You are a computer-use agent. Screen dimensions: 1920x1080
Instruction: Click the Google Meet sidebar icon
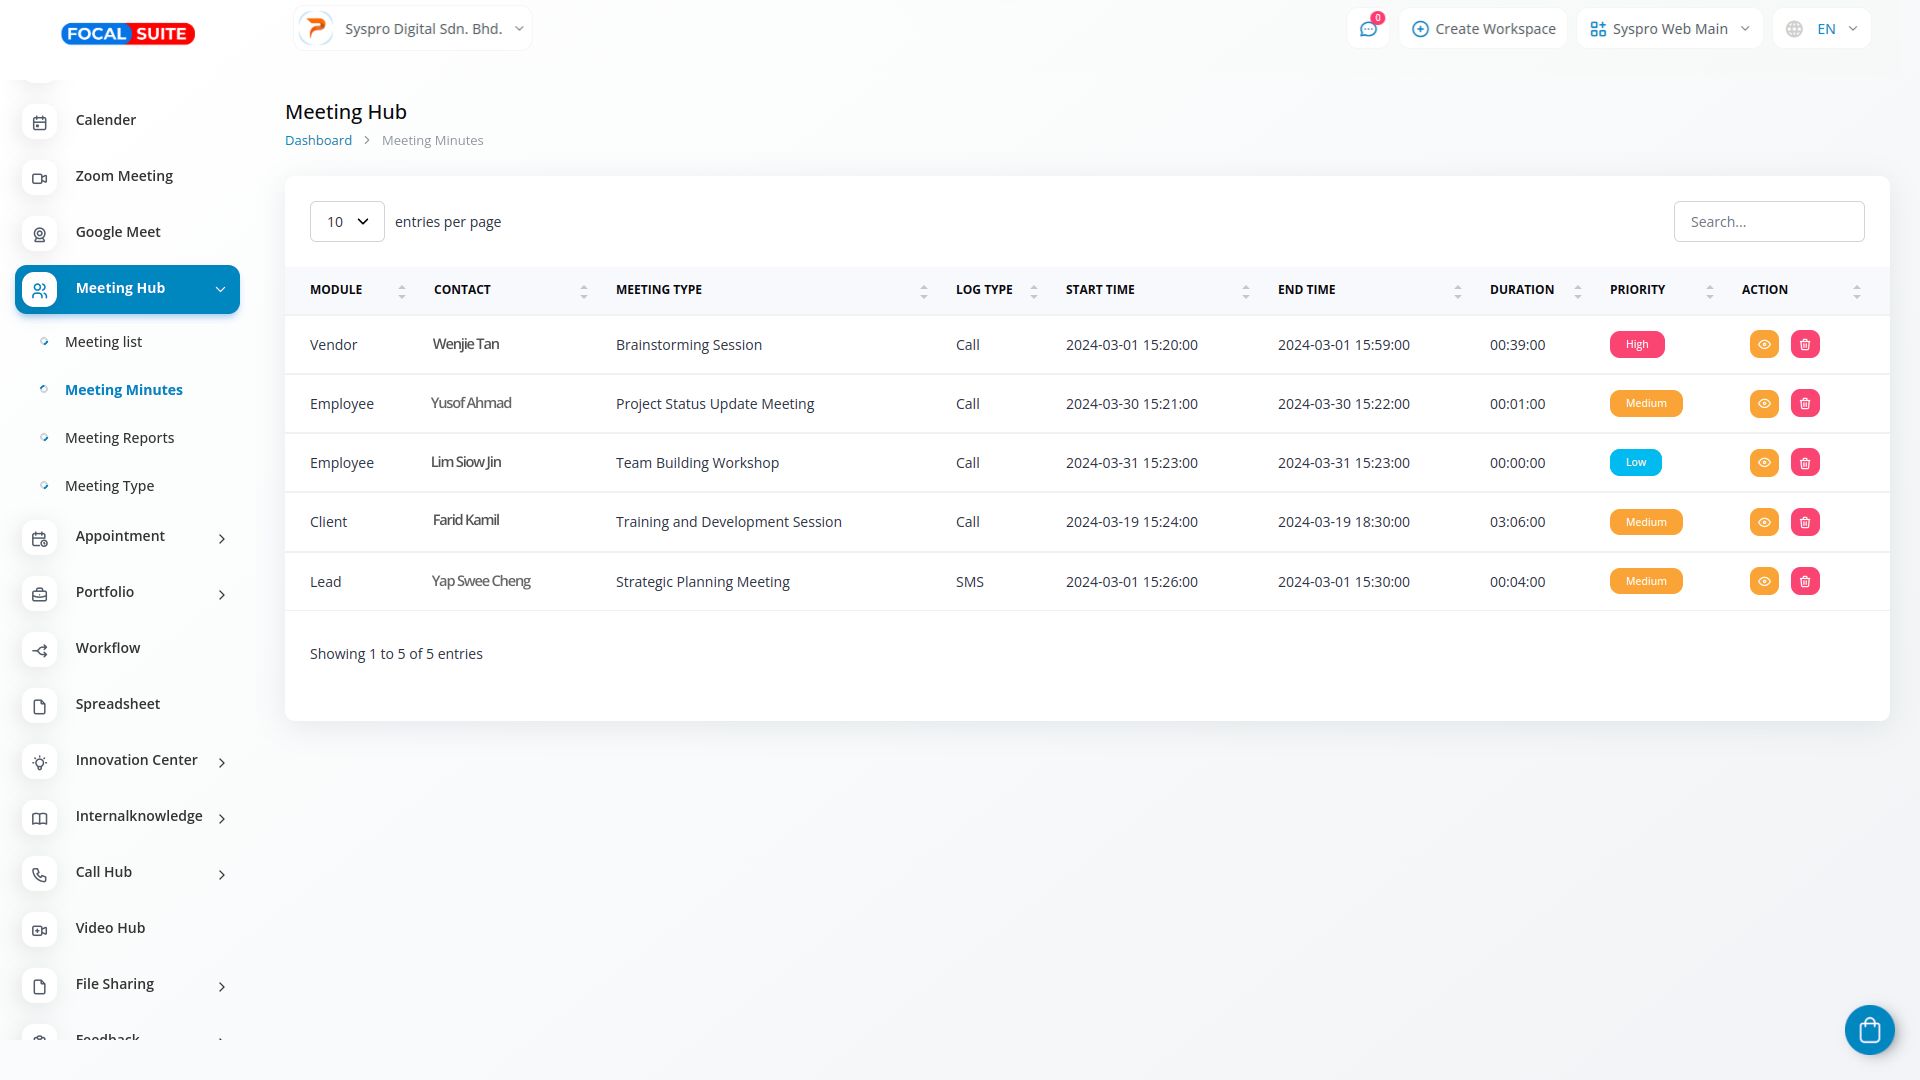coord(40,234)
